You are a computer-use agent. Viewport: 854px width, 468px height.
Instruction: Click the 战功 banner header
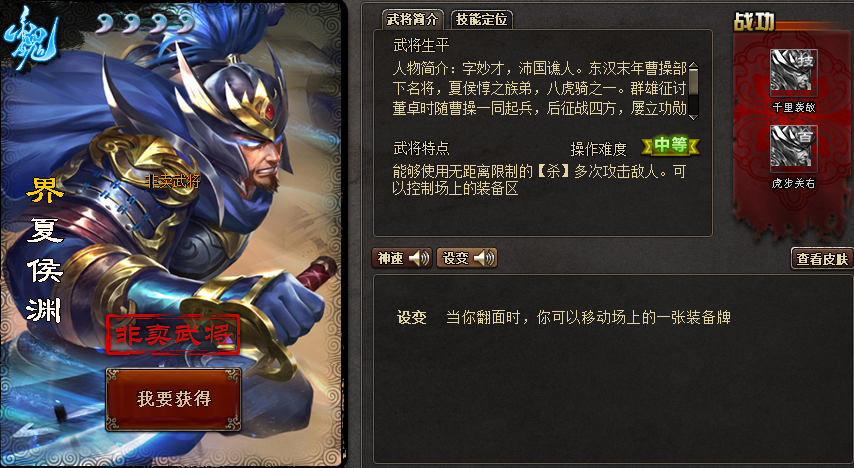tap(755, 22)
